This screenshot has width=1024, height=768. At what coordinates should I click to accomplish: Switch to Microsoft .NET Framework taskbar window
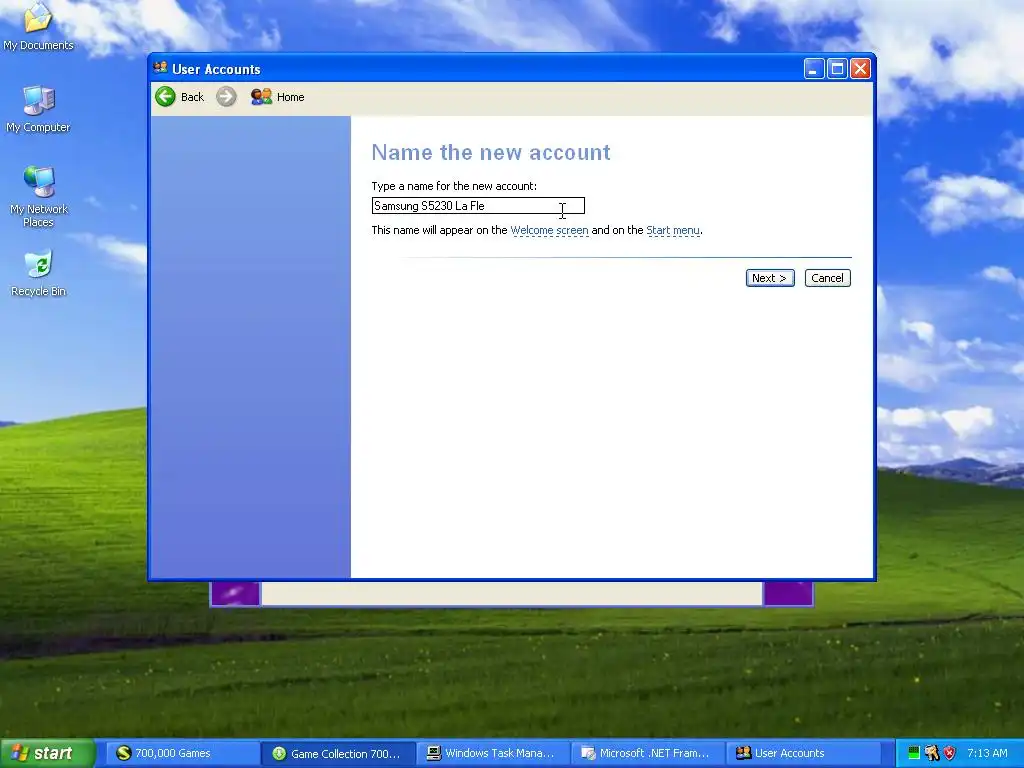pyautogui.click(x=648, y=753)
